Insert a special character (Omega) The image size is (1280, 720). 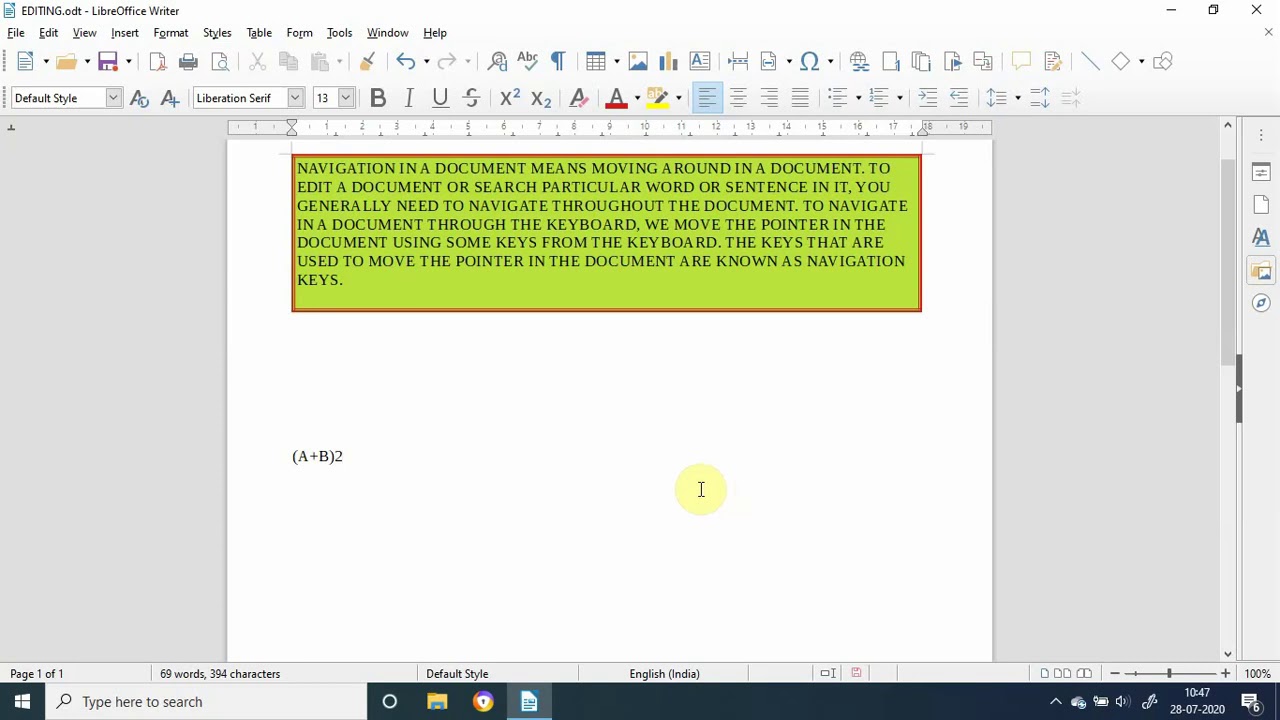coord(809,62)
